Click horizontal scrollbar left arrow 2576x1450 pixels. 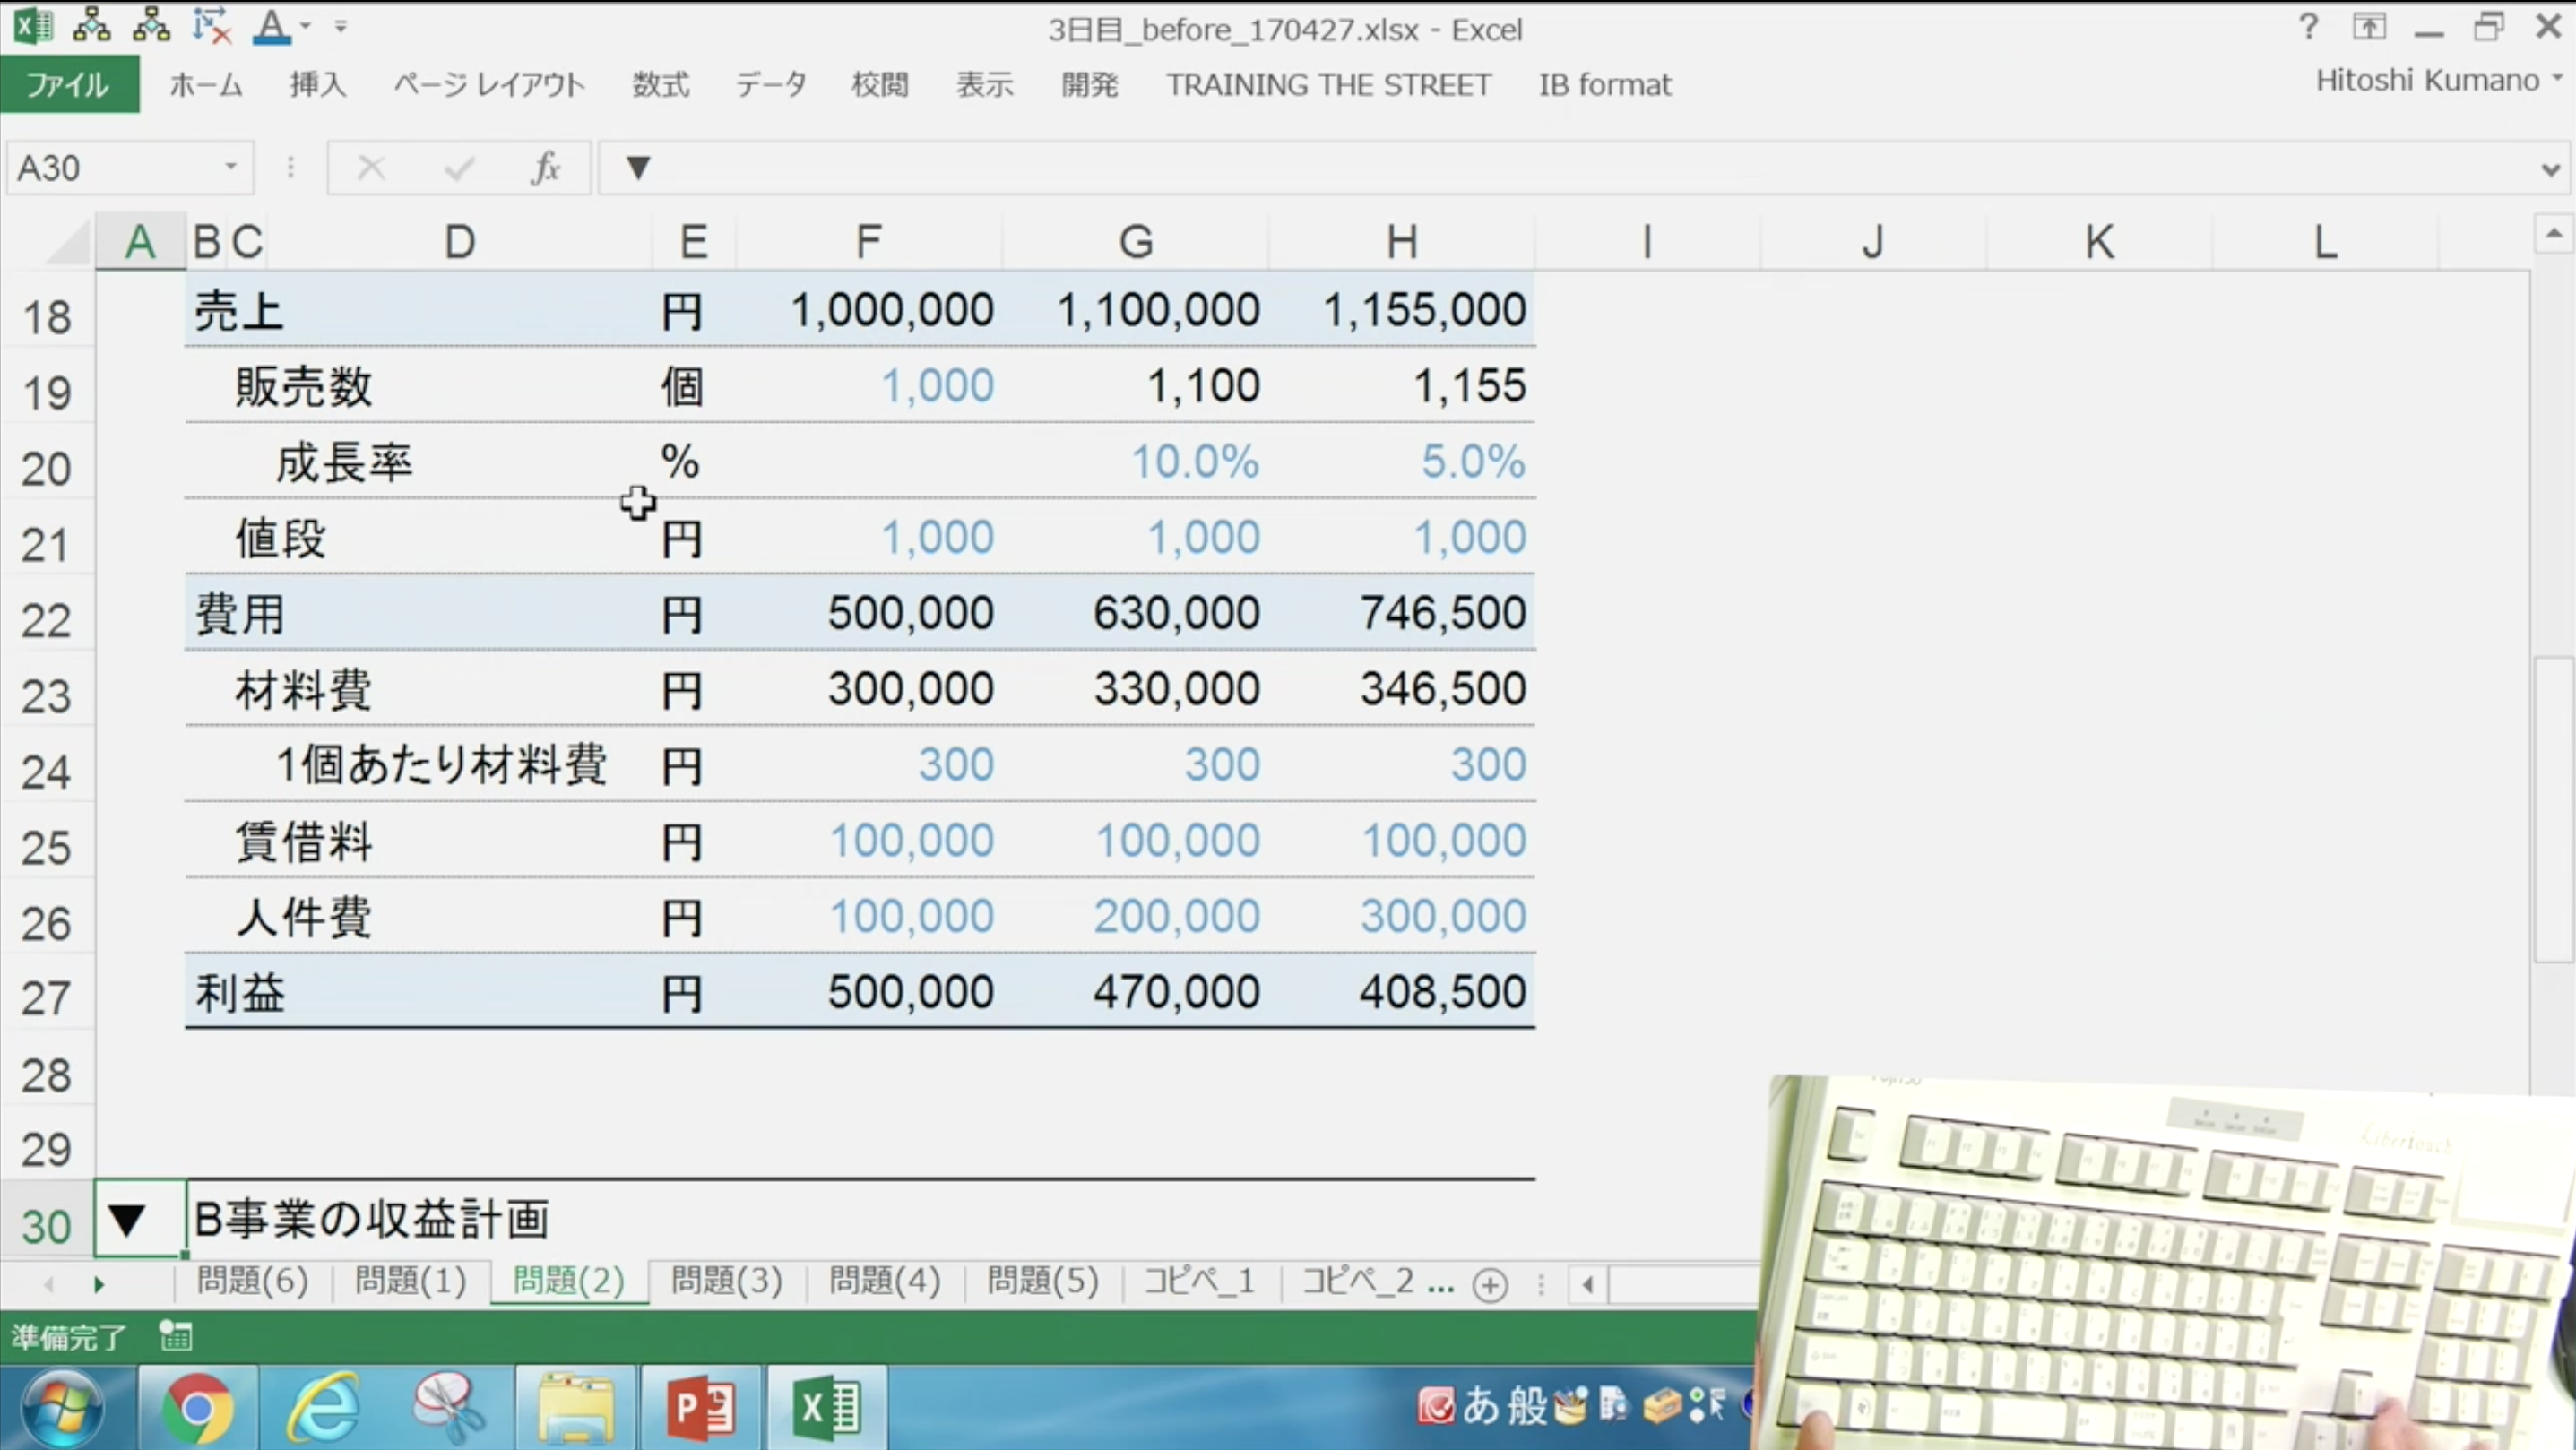[1587, 1284]
